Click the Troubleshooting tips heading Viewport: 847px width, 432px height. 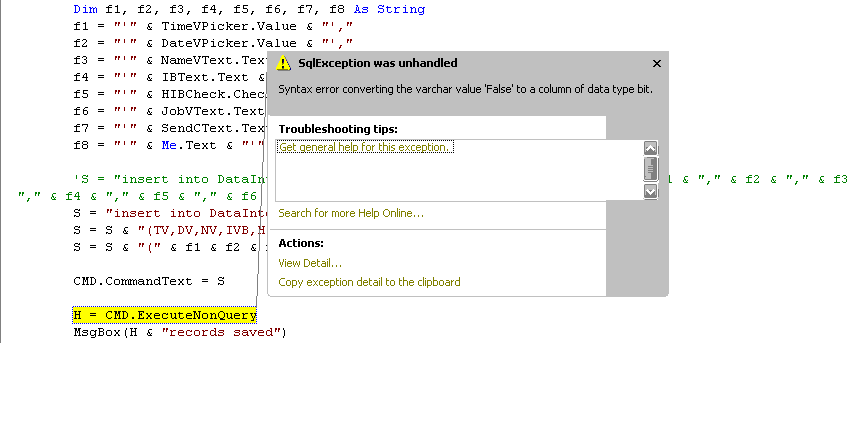click(x=338, y=129)
